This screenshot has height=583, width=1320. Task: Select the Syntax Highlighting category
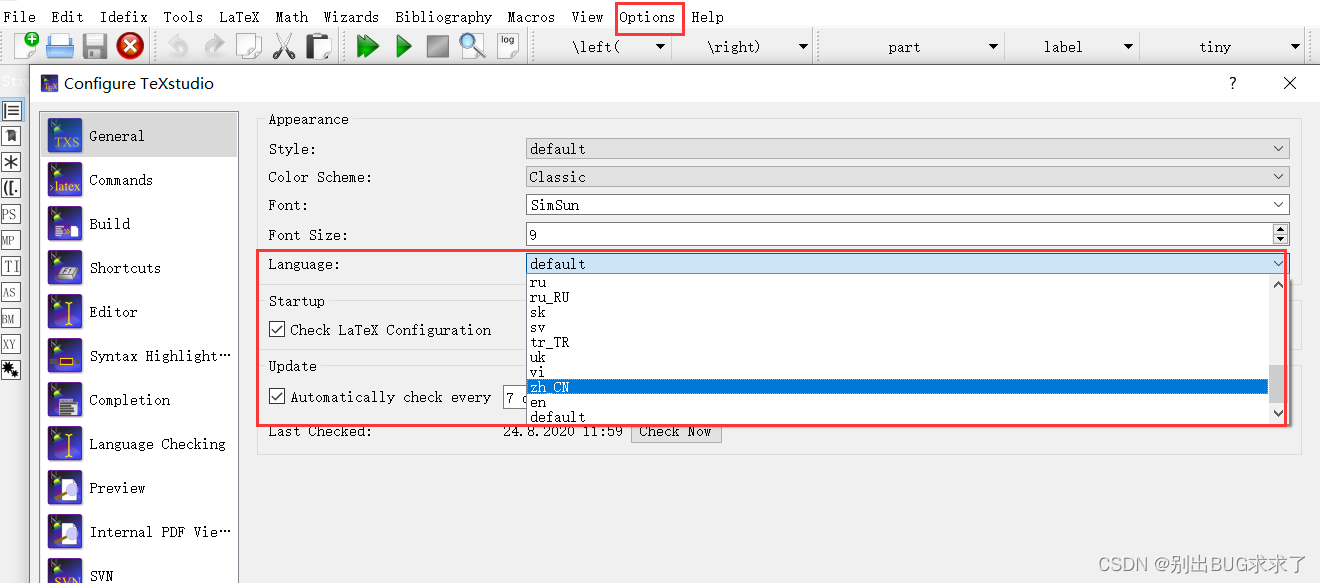point(140,356)
